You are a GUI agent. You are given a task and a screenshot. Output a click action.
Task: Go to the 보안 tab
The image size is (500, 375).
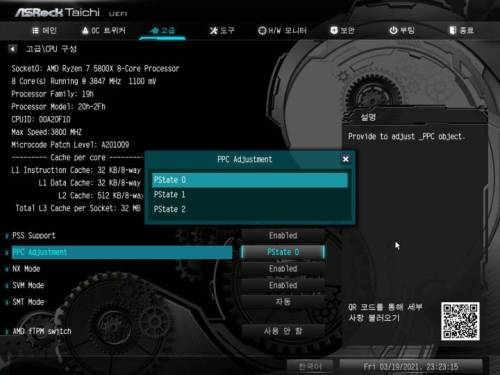[x=342, y=31]
